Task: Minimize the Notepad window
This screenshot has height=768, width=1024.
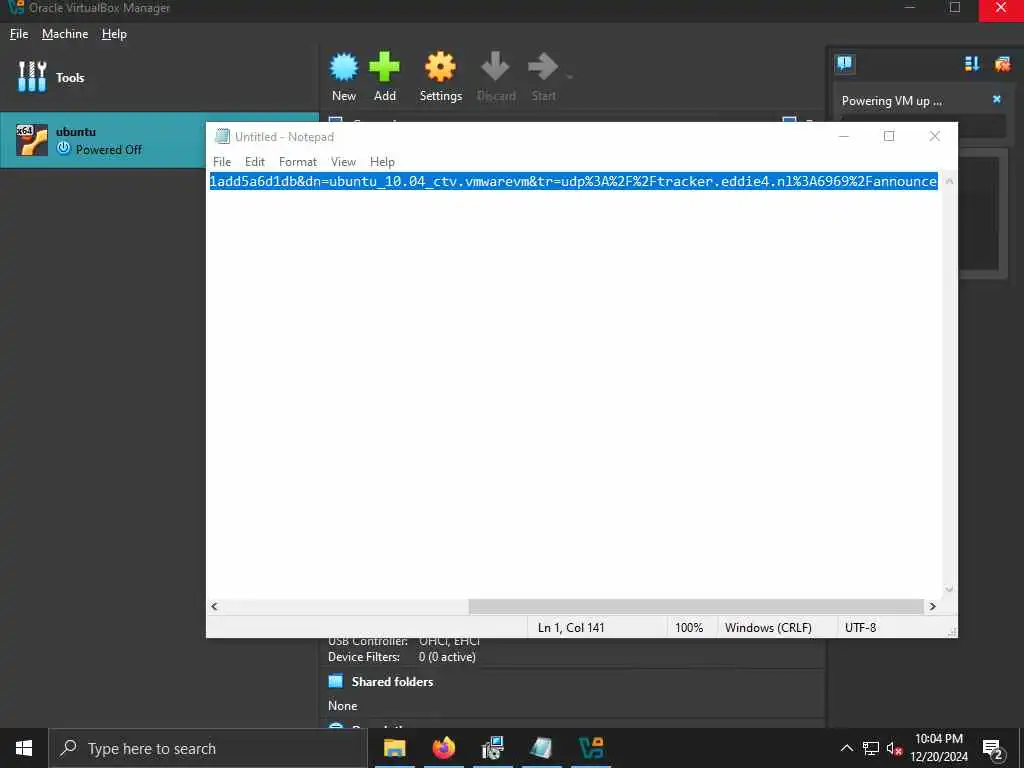Action: click(844, 136)
